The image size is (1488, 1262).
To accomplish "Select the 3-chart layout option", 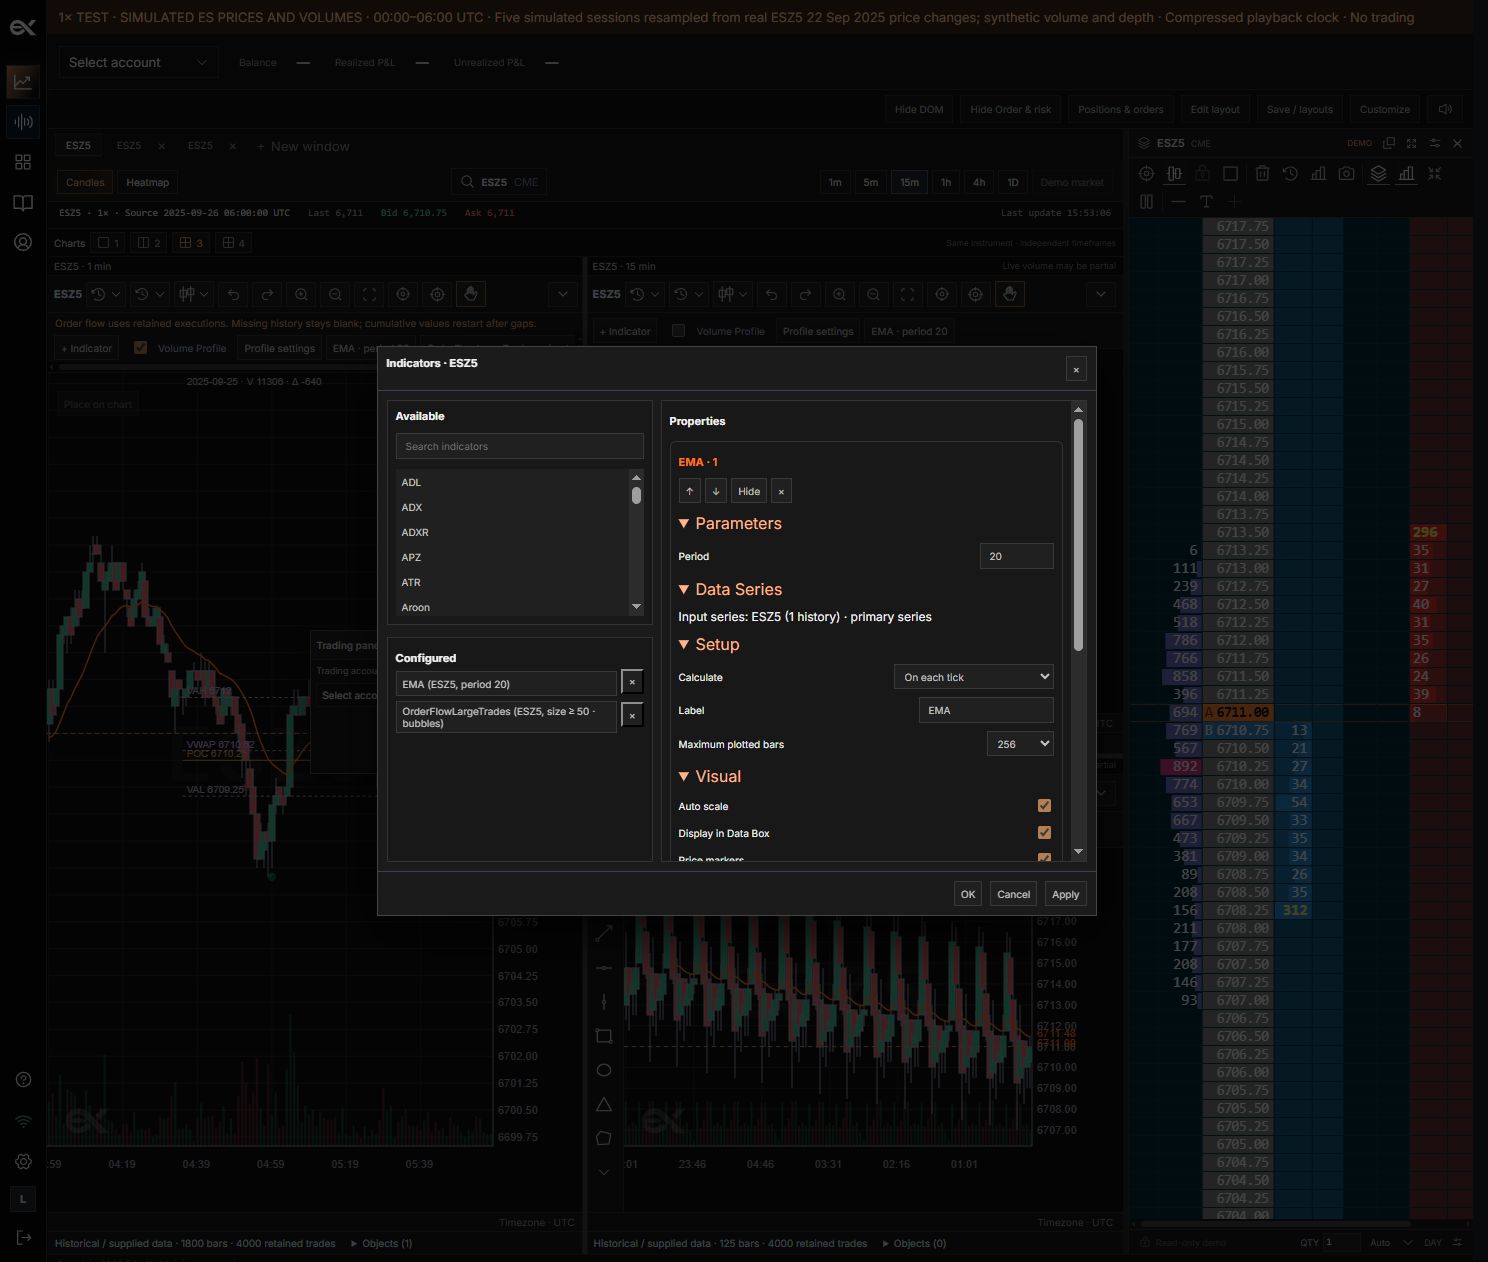I will (189, 243).
